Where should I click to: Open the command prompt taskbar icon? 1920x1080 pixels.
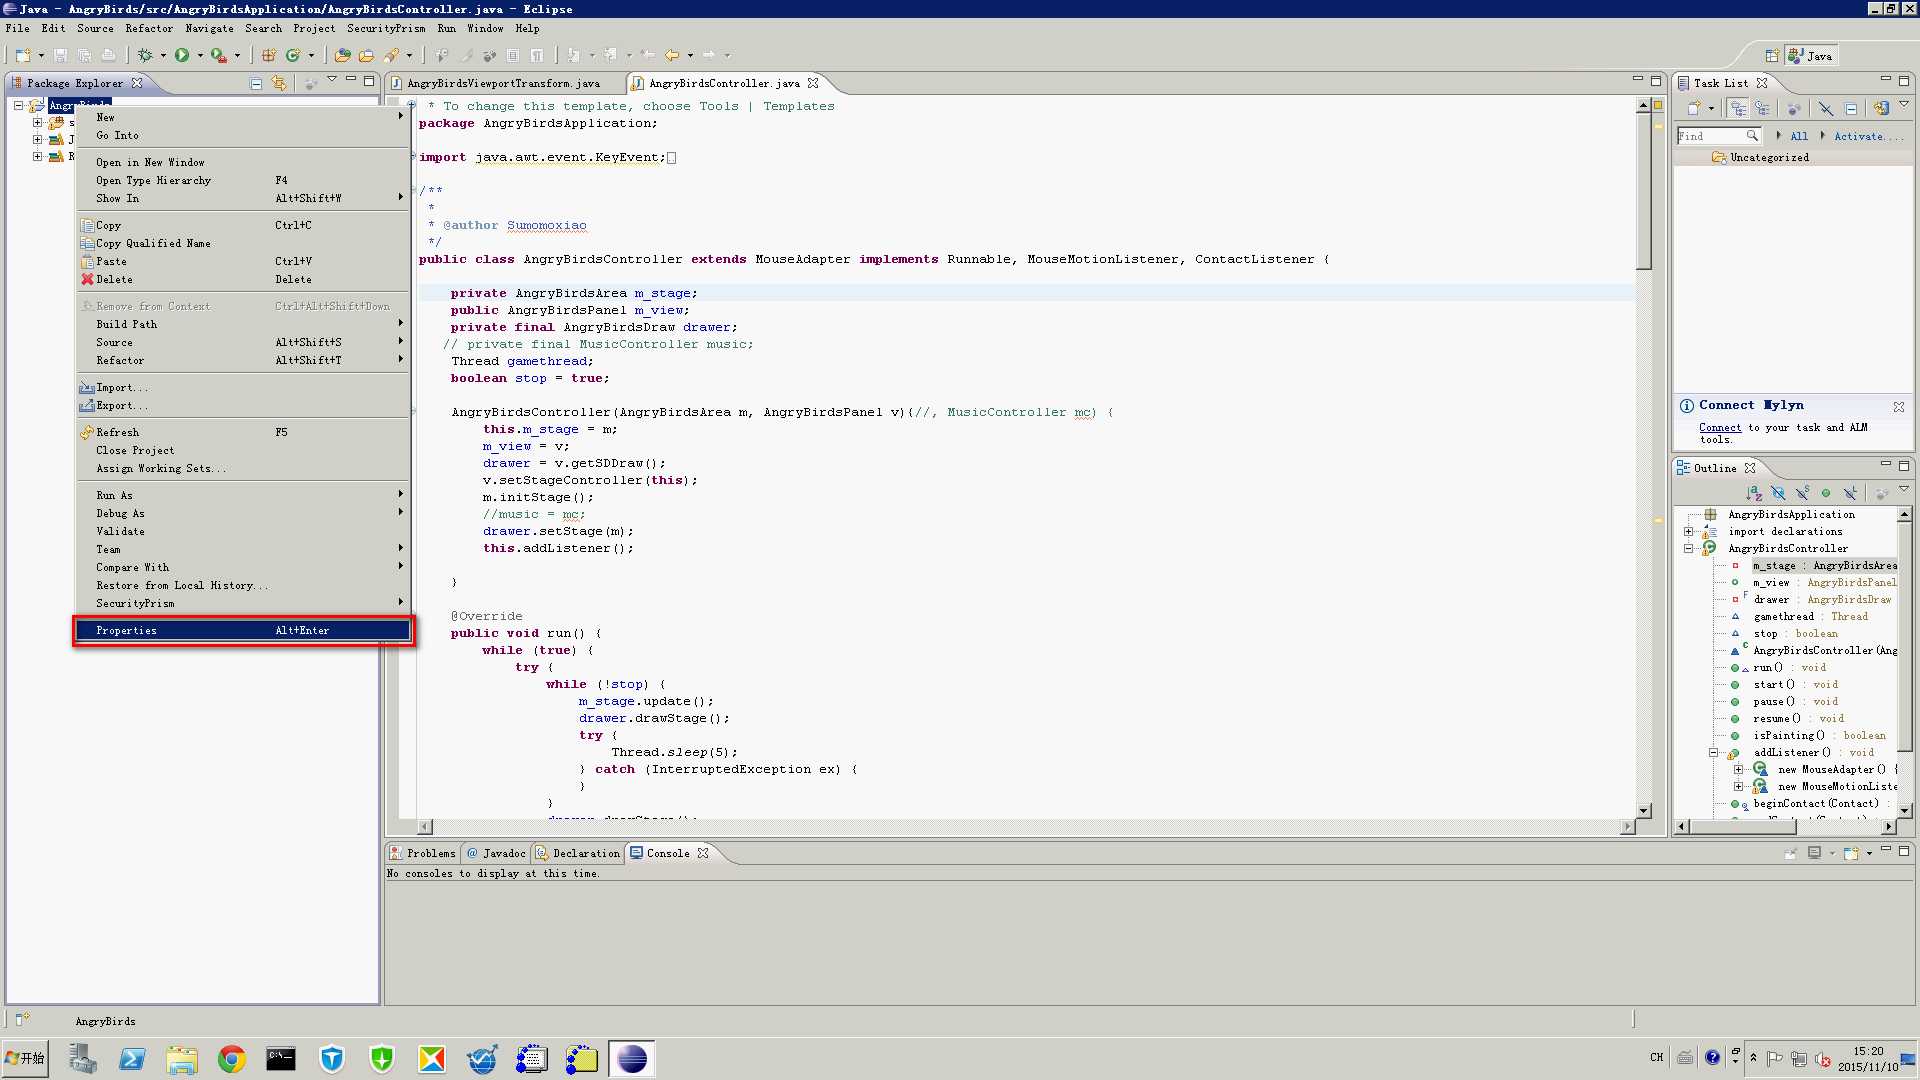[281, 1058]
